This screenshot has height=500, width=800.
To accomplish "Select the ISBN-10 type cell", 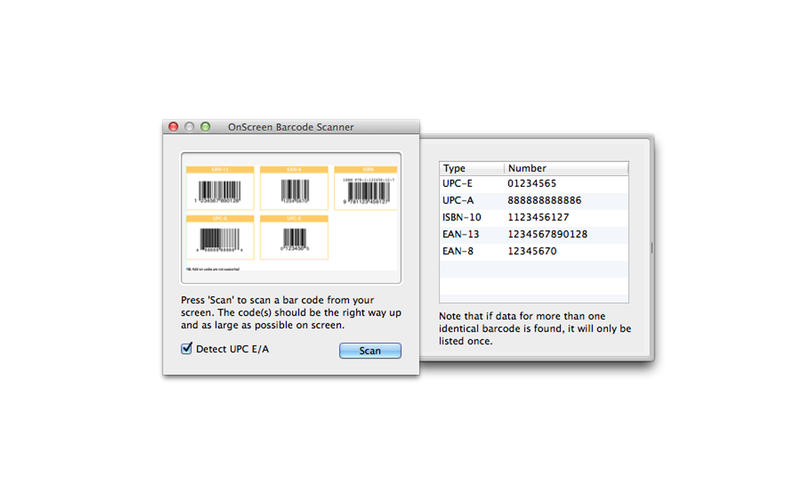I will pyautogui.click(x=462, y=217).
